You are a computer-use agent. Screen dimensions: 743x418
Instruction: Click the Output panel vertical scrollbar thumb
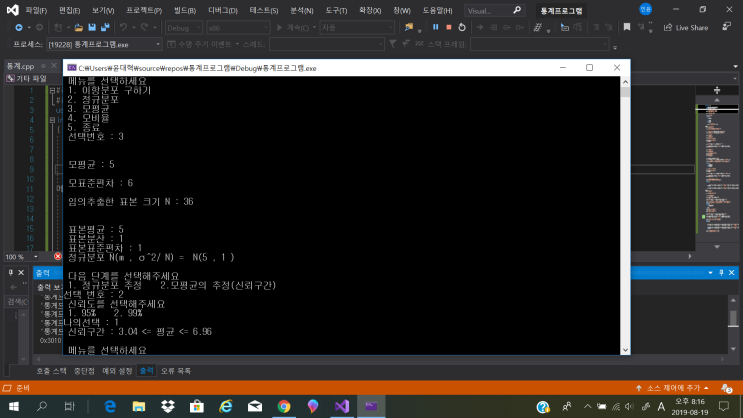pyautogui.click(x=733, y=318)
